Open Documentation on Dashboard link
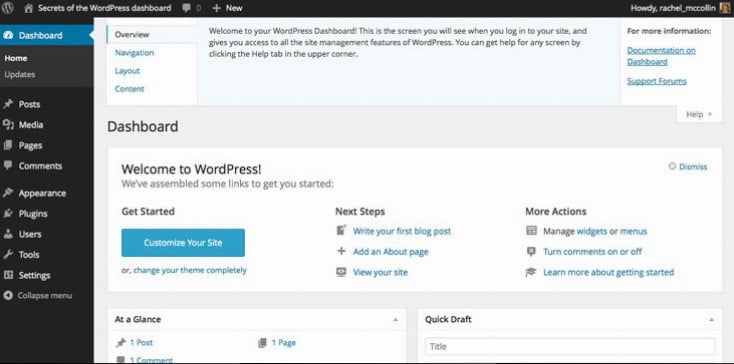 661,56
